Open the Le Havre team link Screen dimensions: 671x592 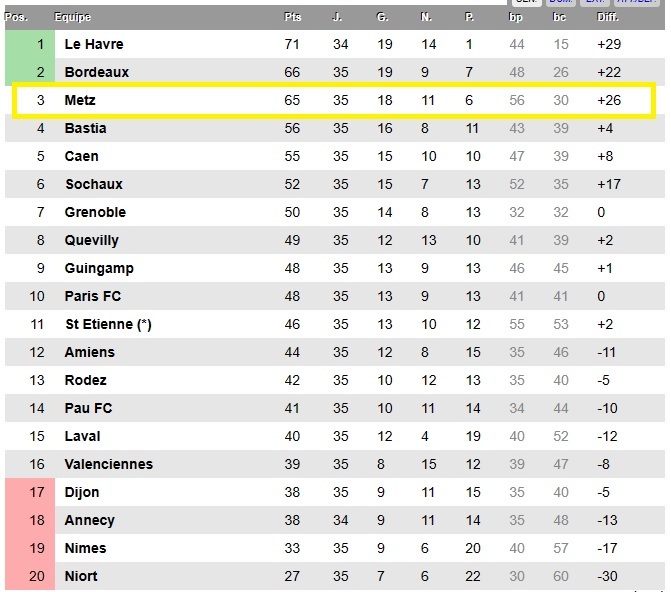coord(94,44)
